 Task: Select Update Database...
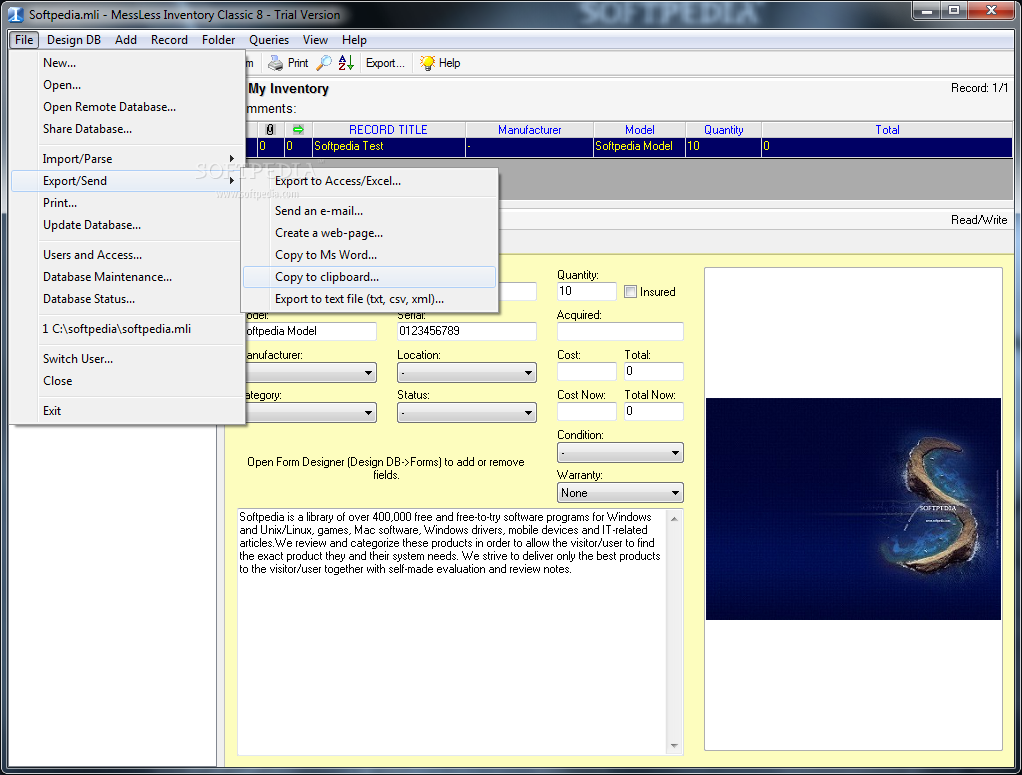pyautogui.click(x=127, y=225)
